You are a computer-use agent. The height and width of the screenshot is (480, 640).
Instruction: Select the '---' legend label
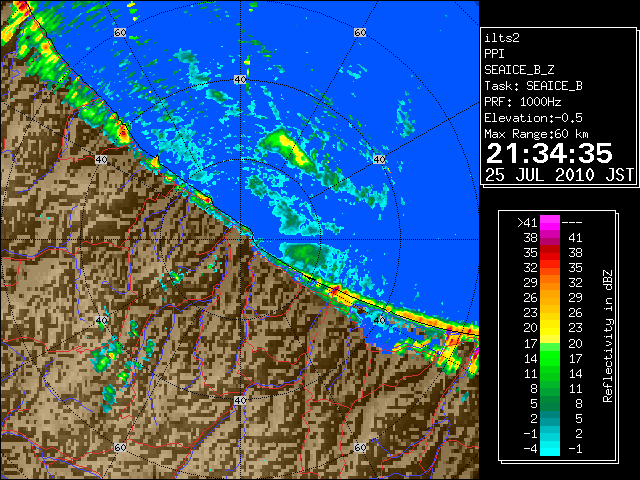pyautogui.click(x=572, y=223)
